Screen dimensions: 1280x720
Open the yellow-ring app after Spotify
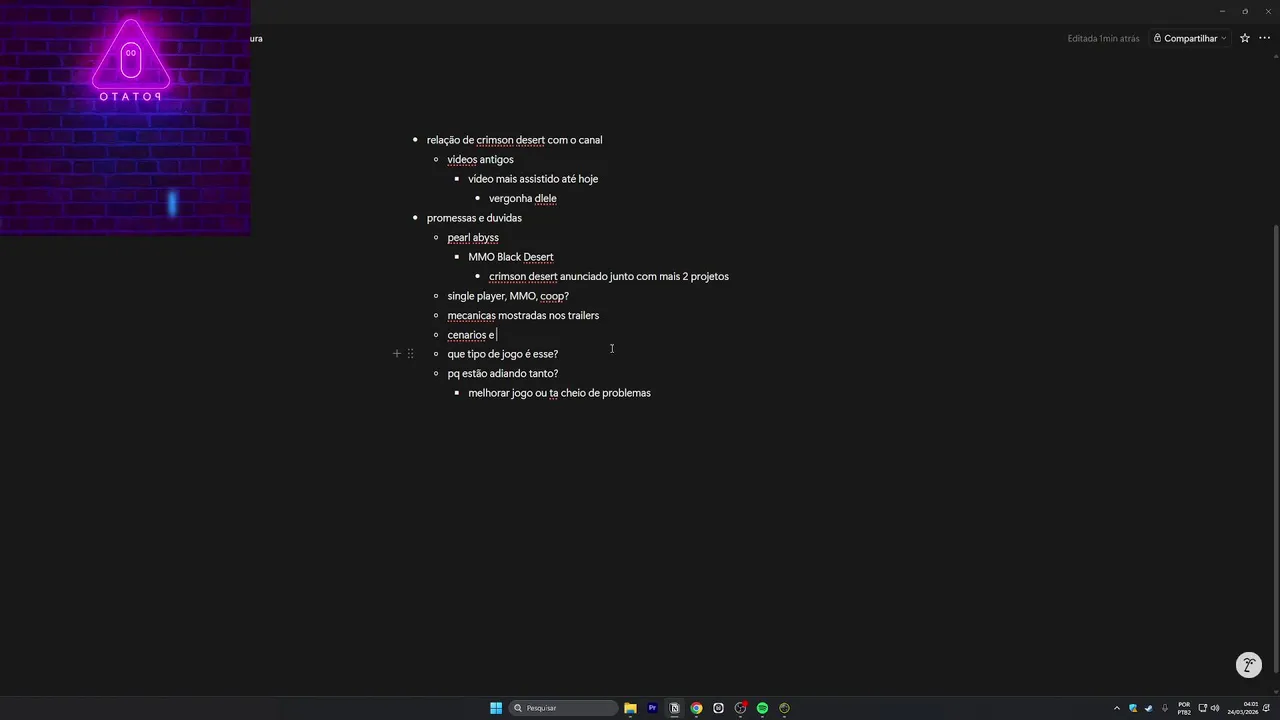point(784,708)
